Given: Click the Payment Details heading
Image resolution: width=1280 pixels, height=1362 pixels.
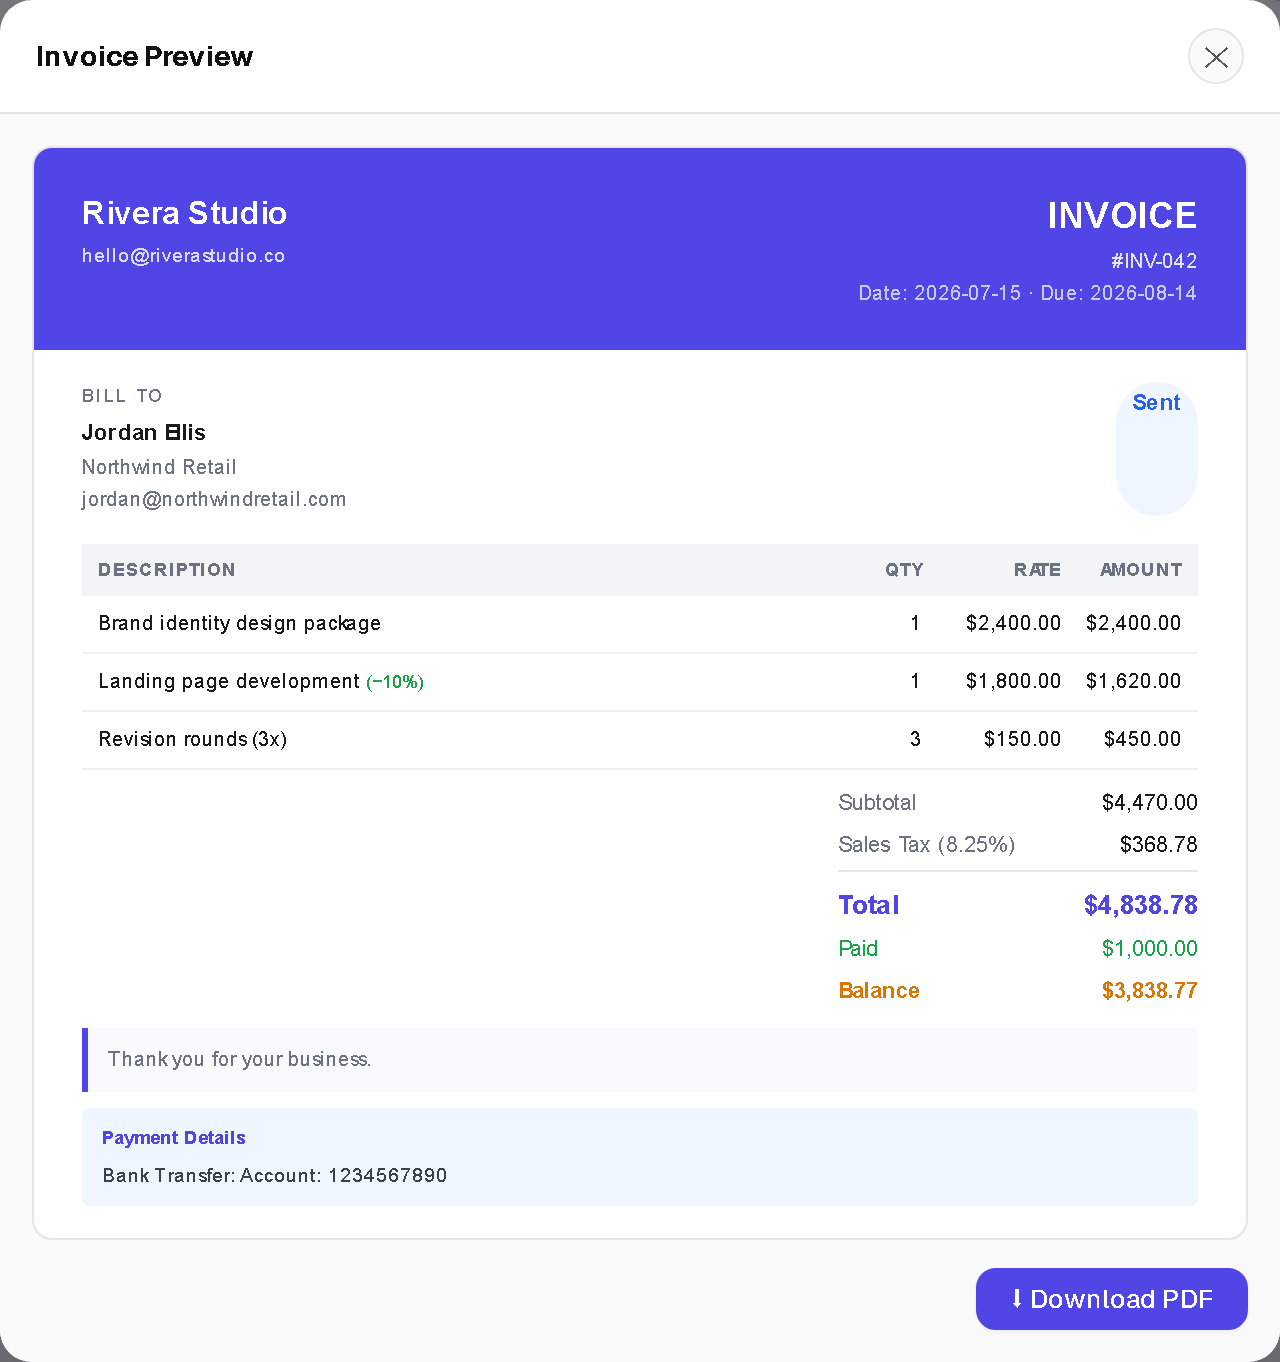Looking at the screenshot, I should coord(173,1138).
